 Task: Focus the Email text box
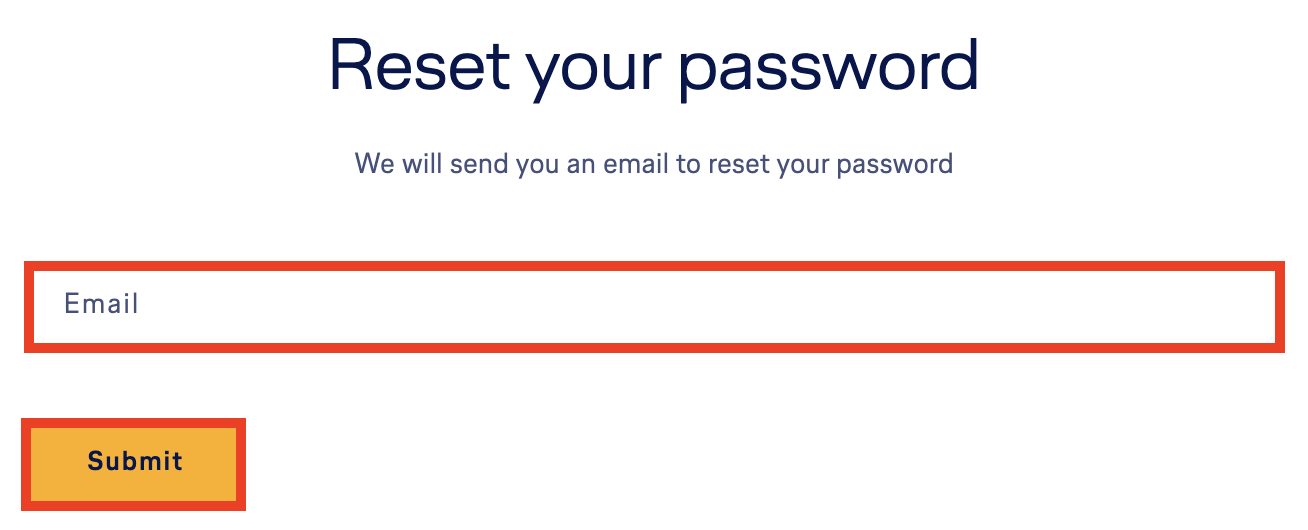point(654,306)
